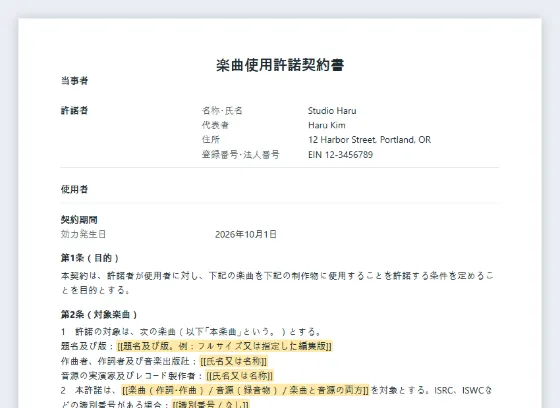Click the 契約期間 heading
The height and width of the screenshot is (408, 560).
79,219
